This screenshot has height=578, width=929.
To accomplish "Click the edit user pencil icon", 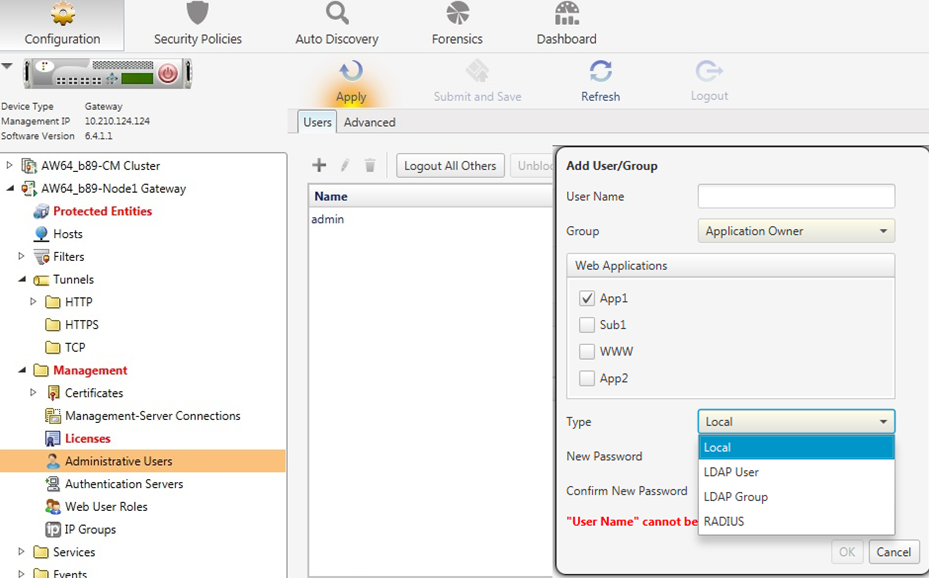I will tap(344, 165).
